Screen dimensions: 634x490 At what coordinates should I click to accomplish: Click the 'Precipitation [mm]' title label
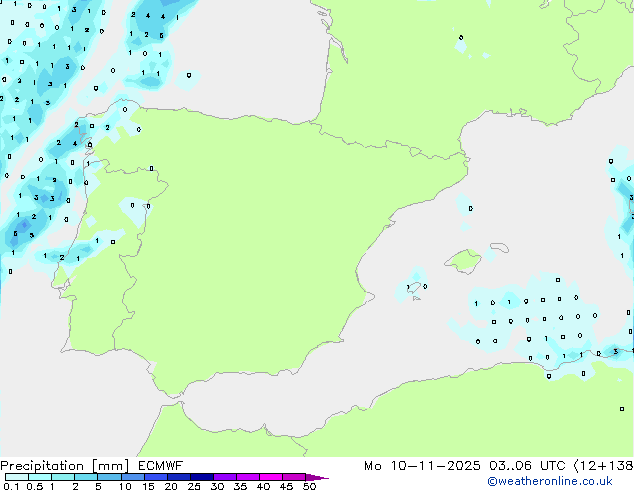coord(65,466)
